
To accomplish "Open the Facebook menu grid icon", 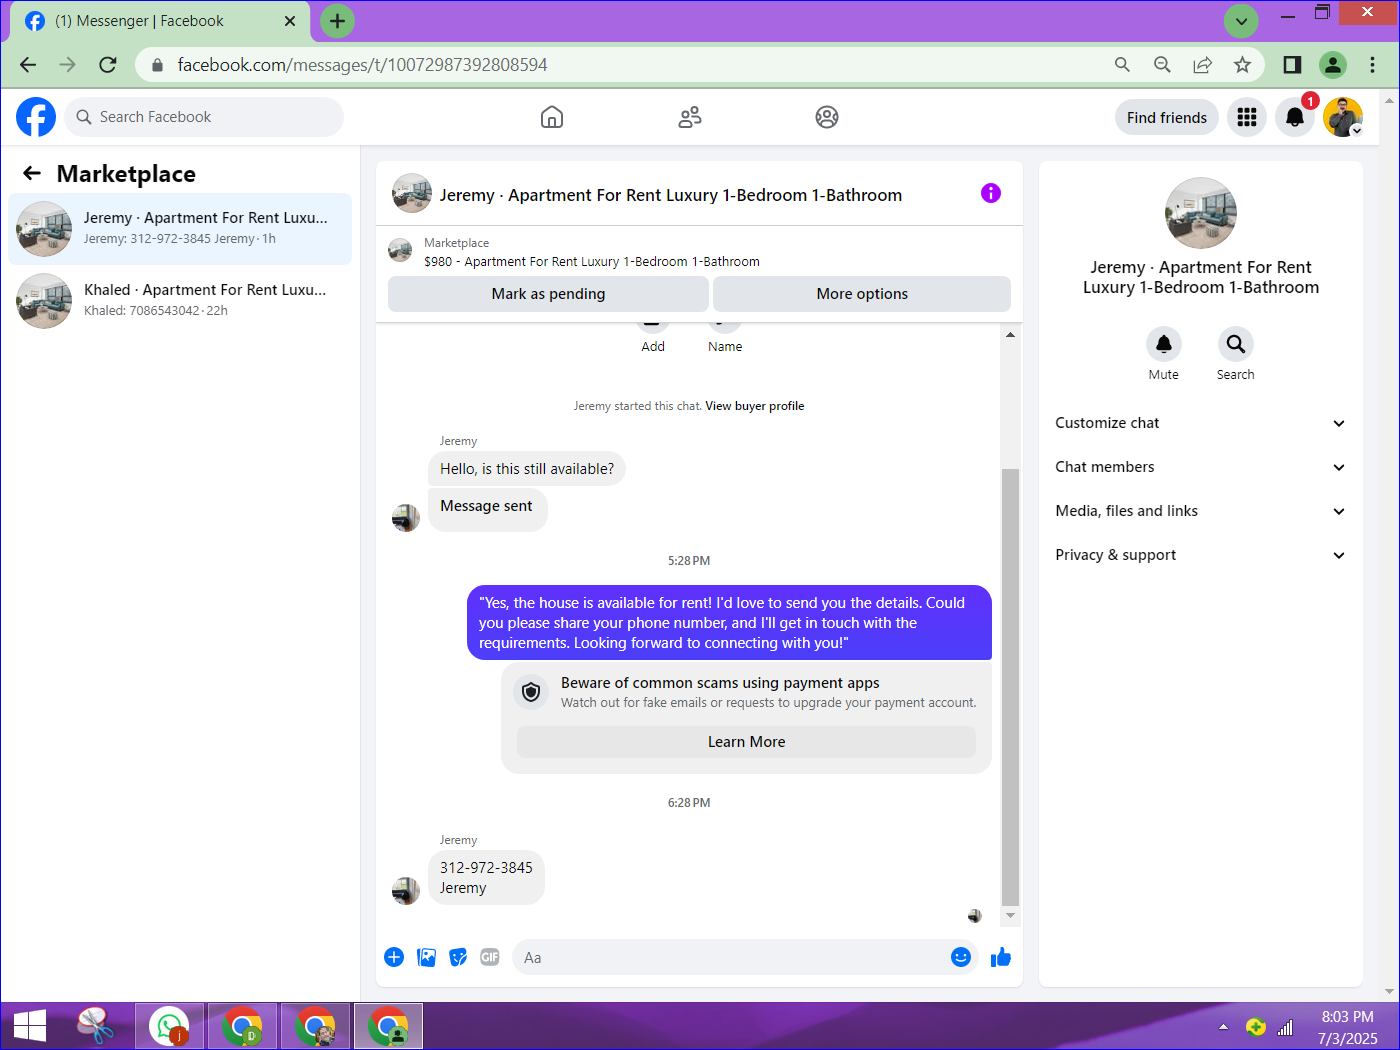I will tap(1247, 117).
